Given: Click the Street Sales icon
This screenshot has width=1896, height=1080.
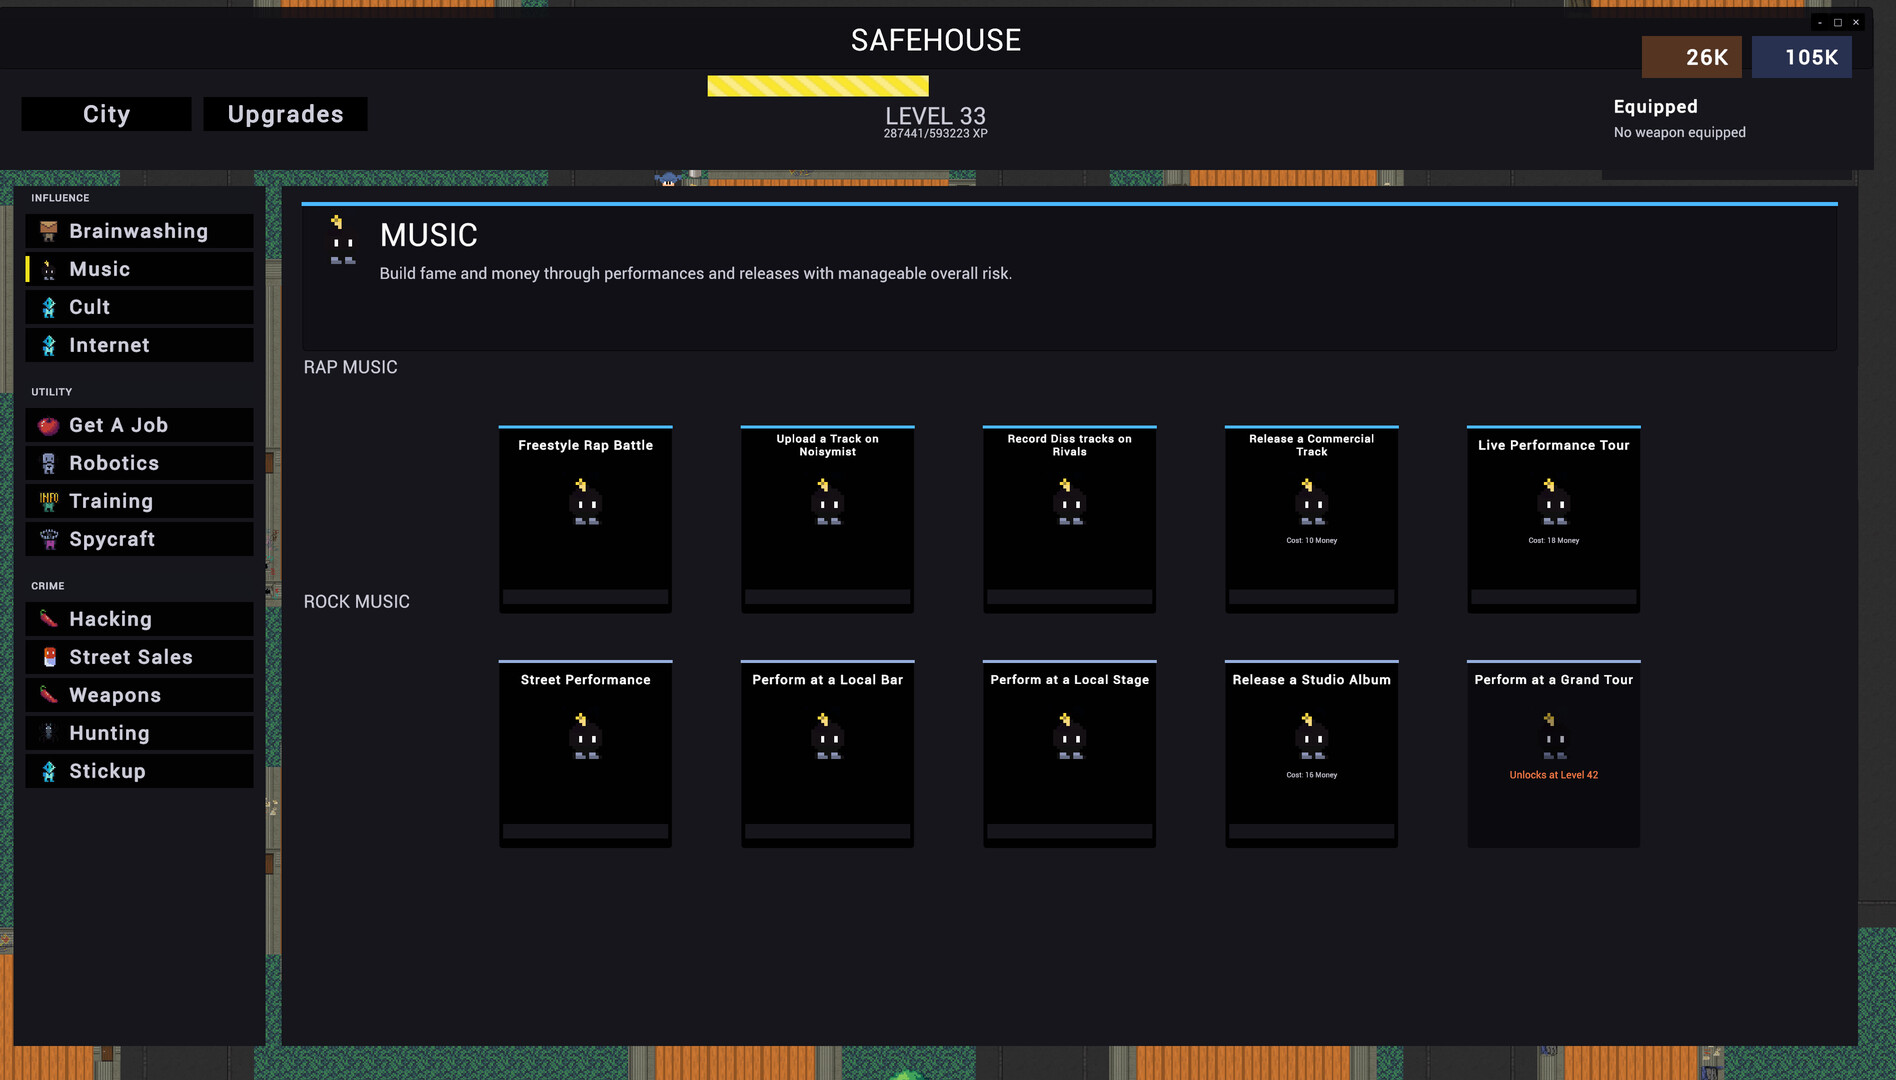Looking at the screenshot, I should (x=48, y=657).
